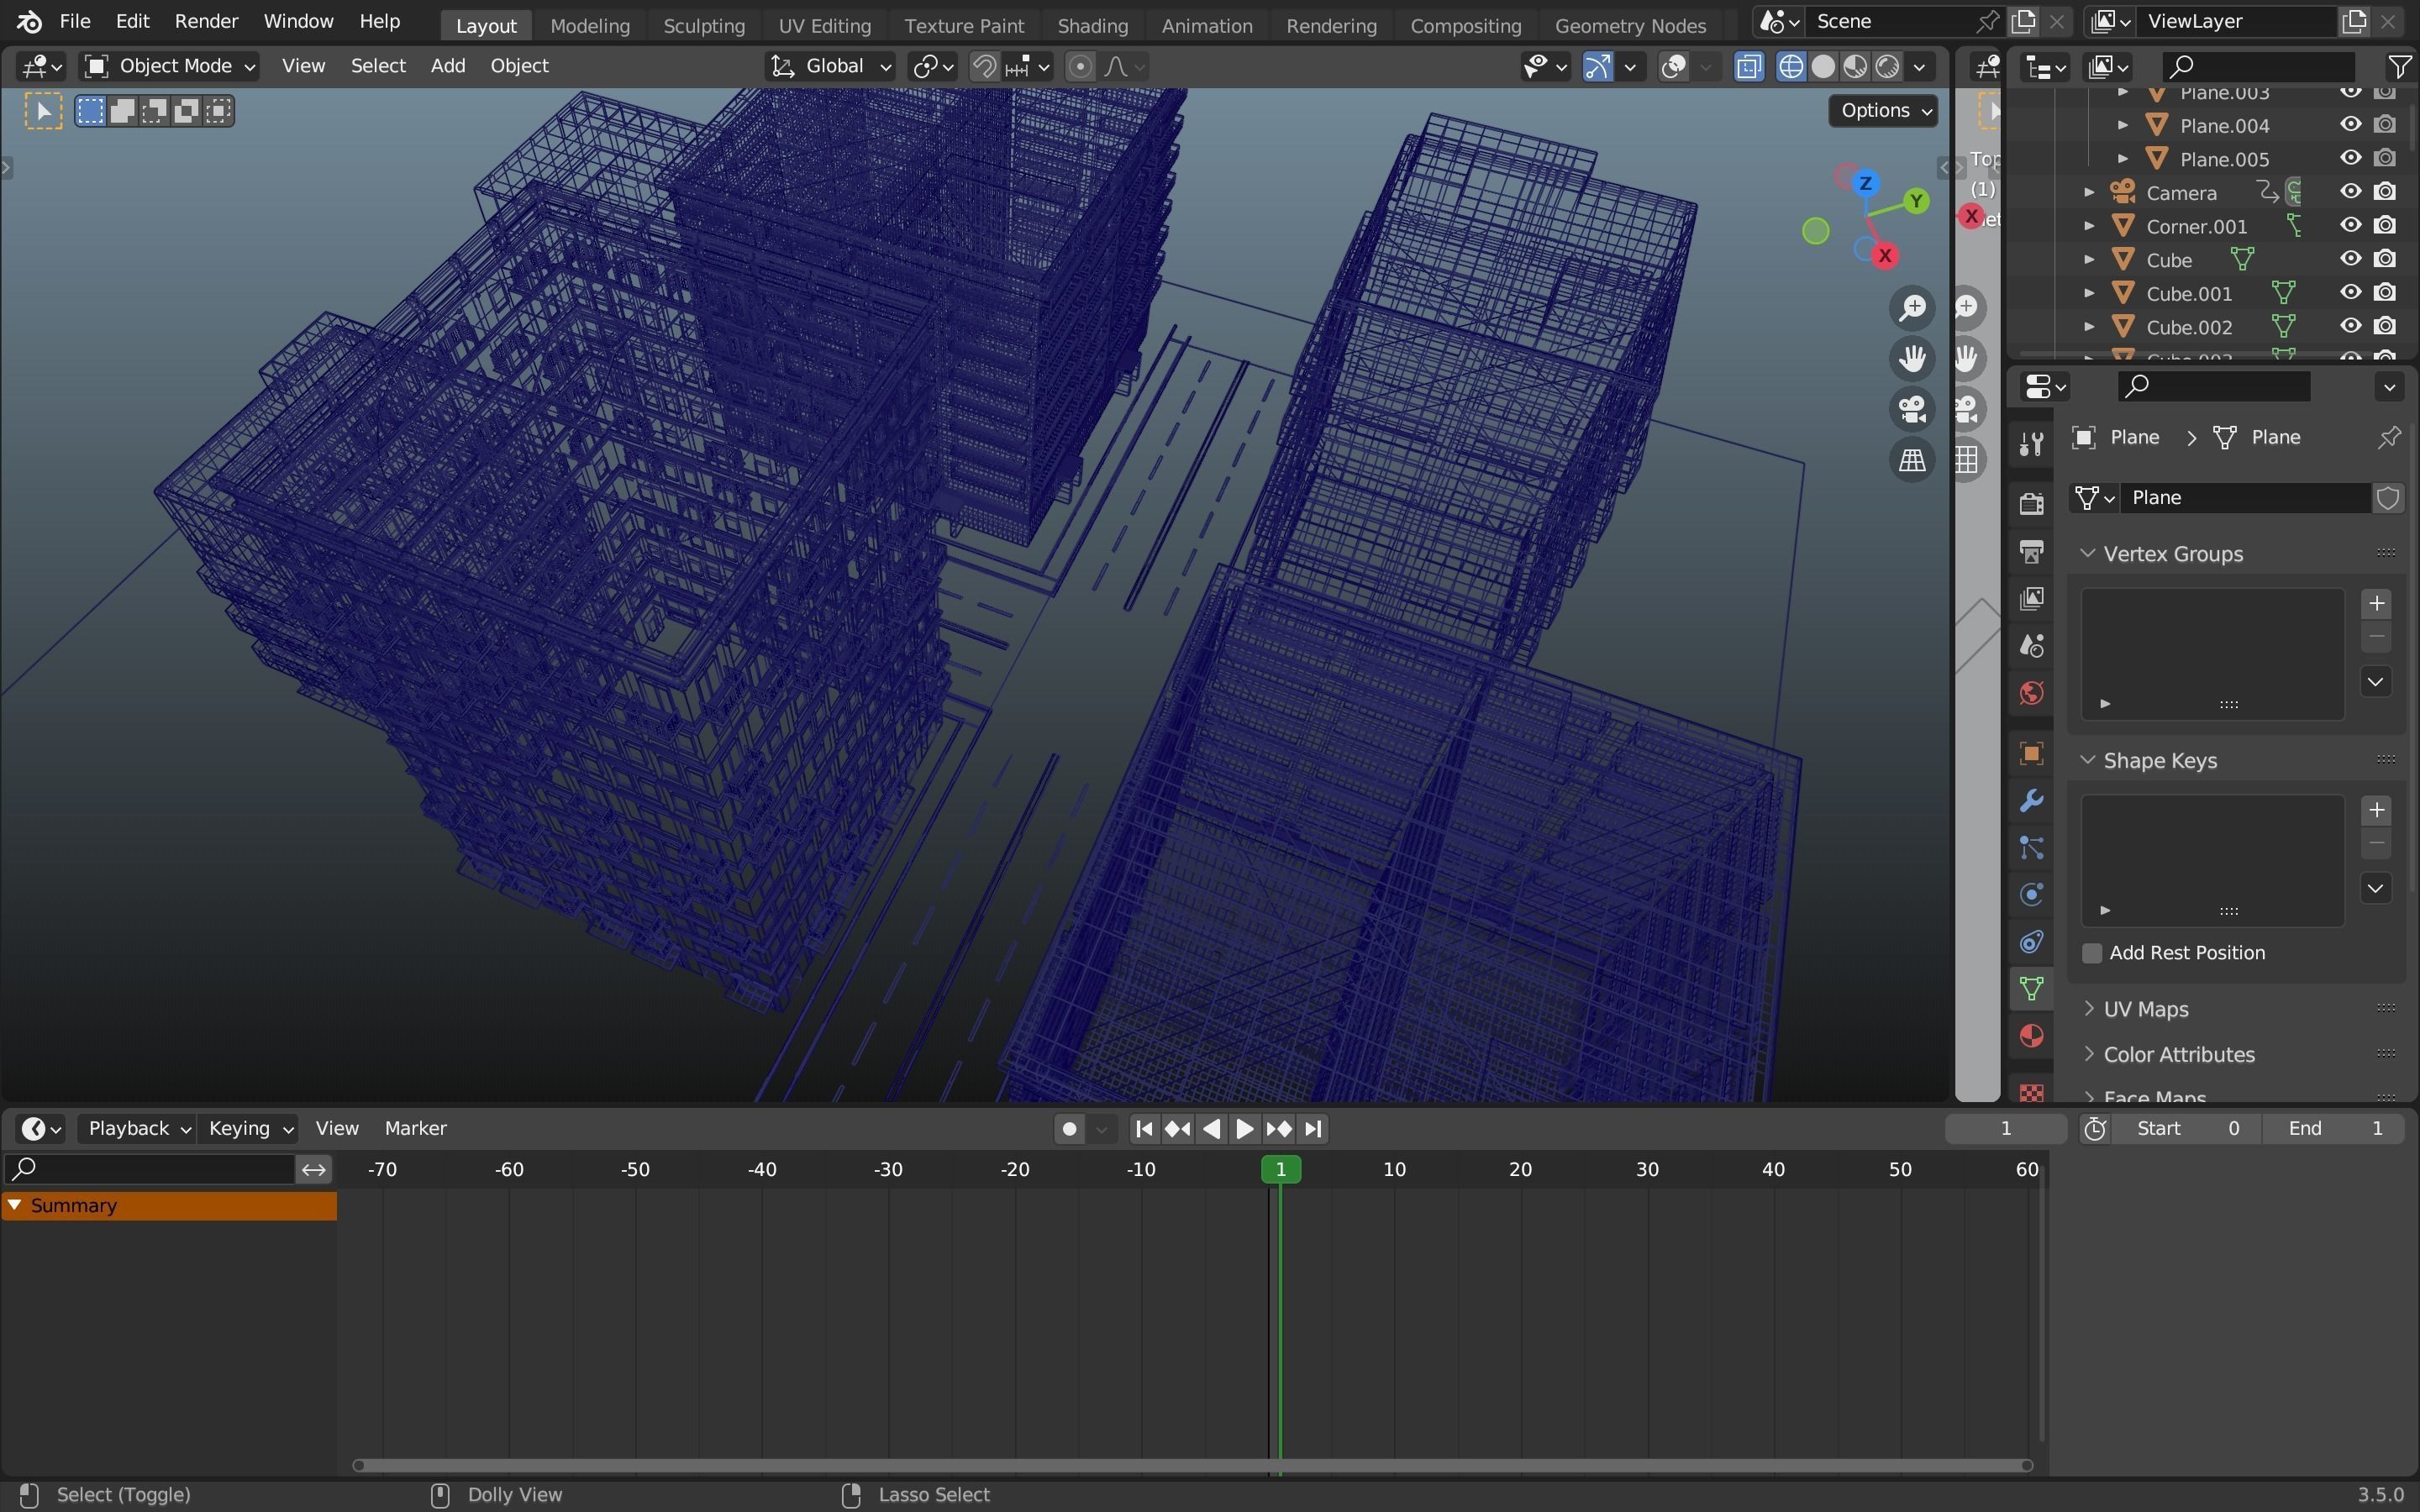This screenshot has height=1512, width=2420.
Task: Click the Blender logo menu
Action: point(29,21)
